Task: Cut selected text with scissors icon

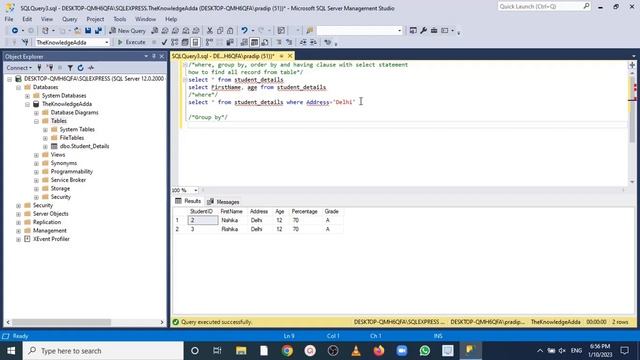Action: coord(210,31)
